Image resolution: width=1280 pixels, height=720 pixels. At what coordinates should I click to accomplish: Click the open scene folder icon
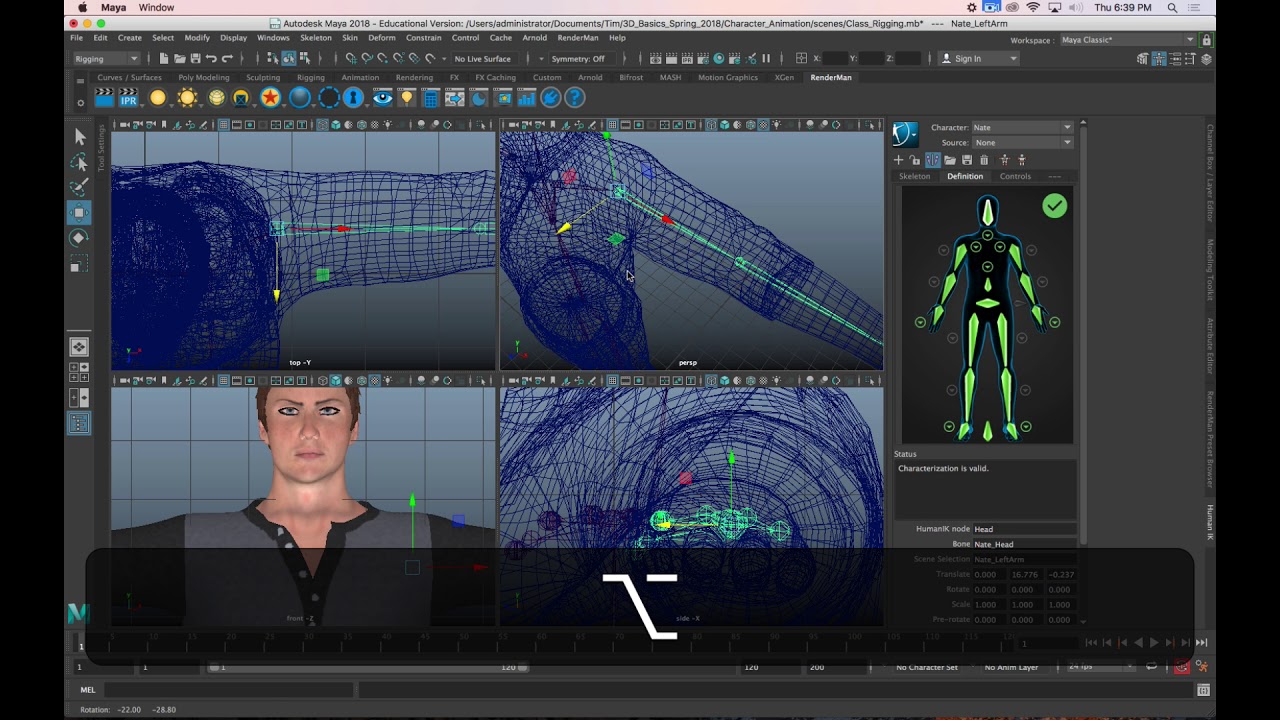pyautogui.click(x=180, y=58)
